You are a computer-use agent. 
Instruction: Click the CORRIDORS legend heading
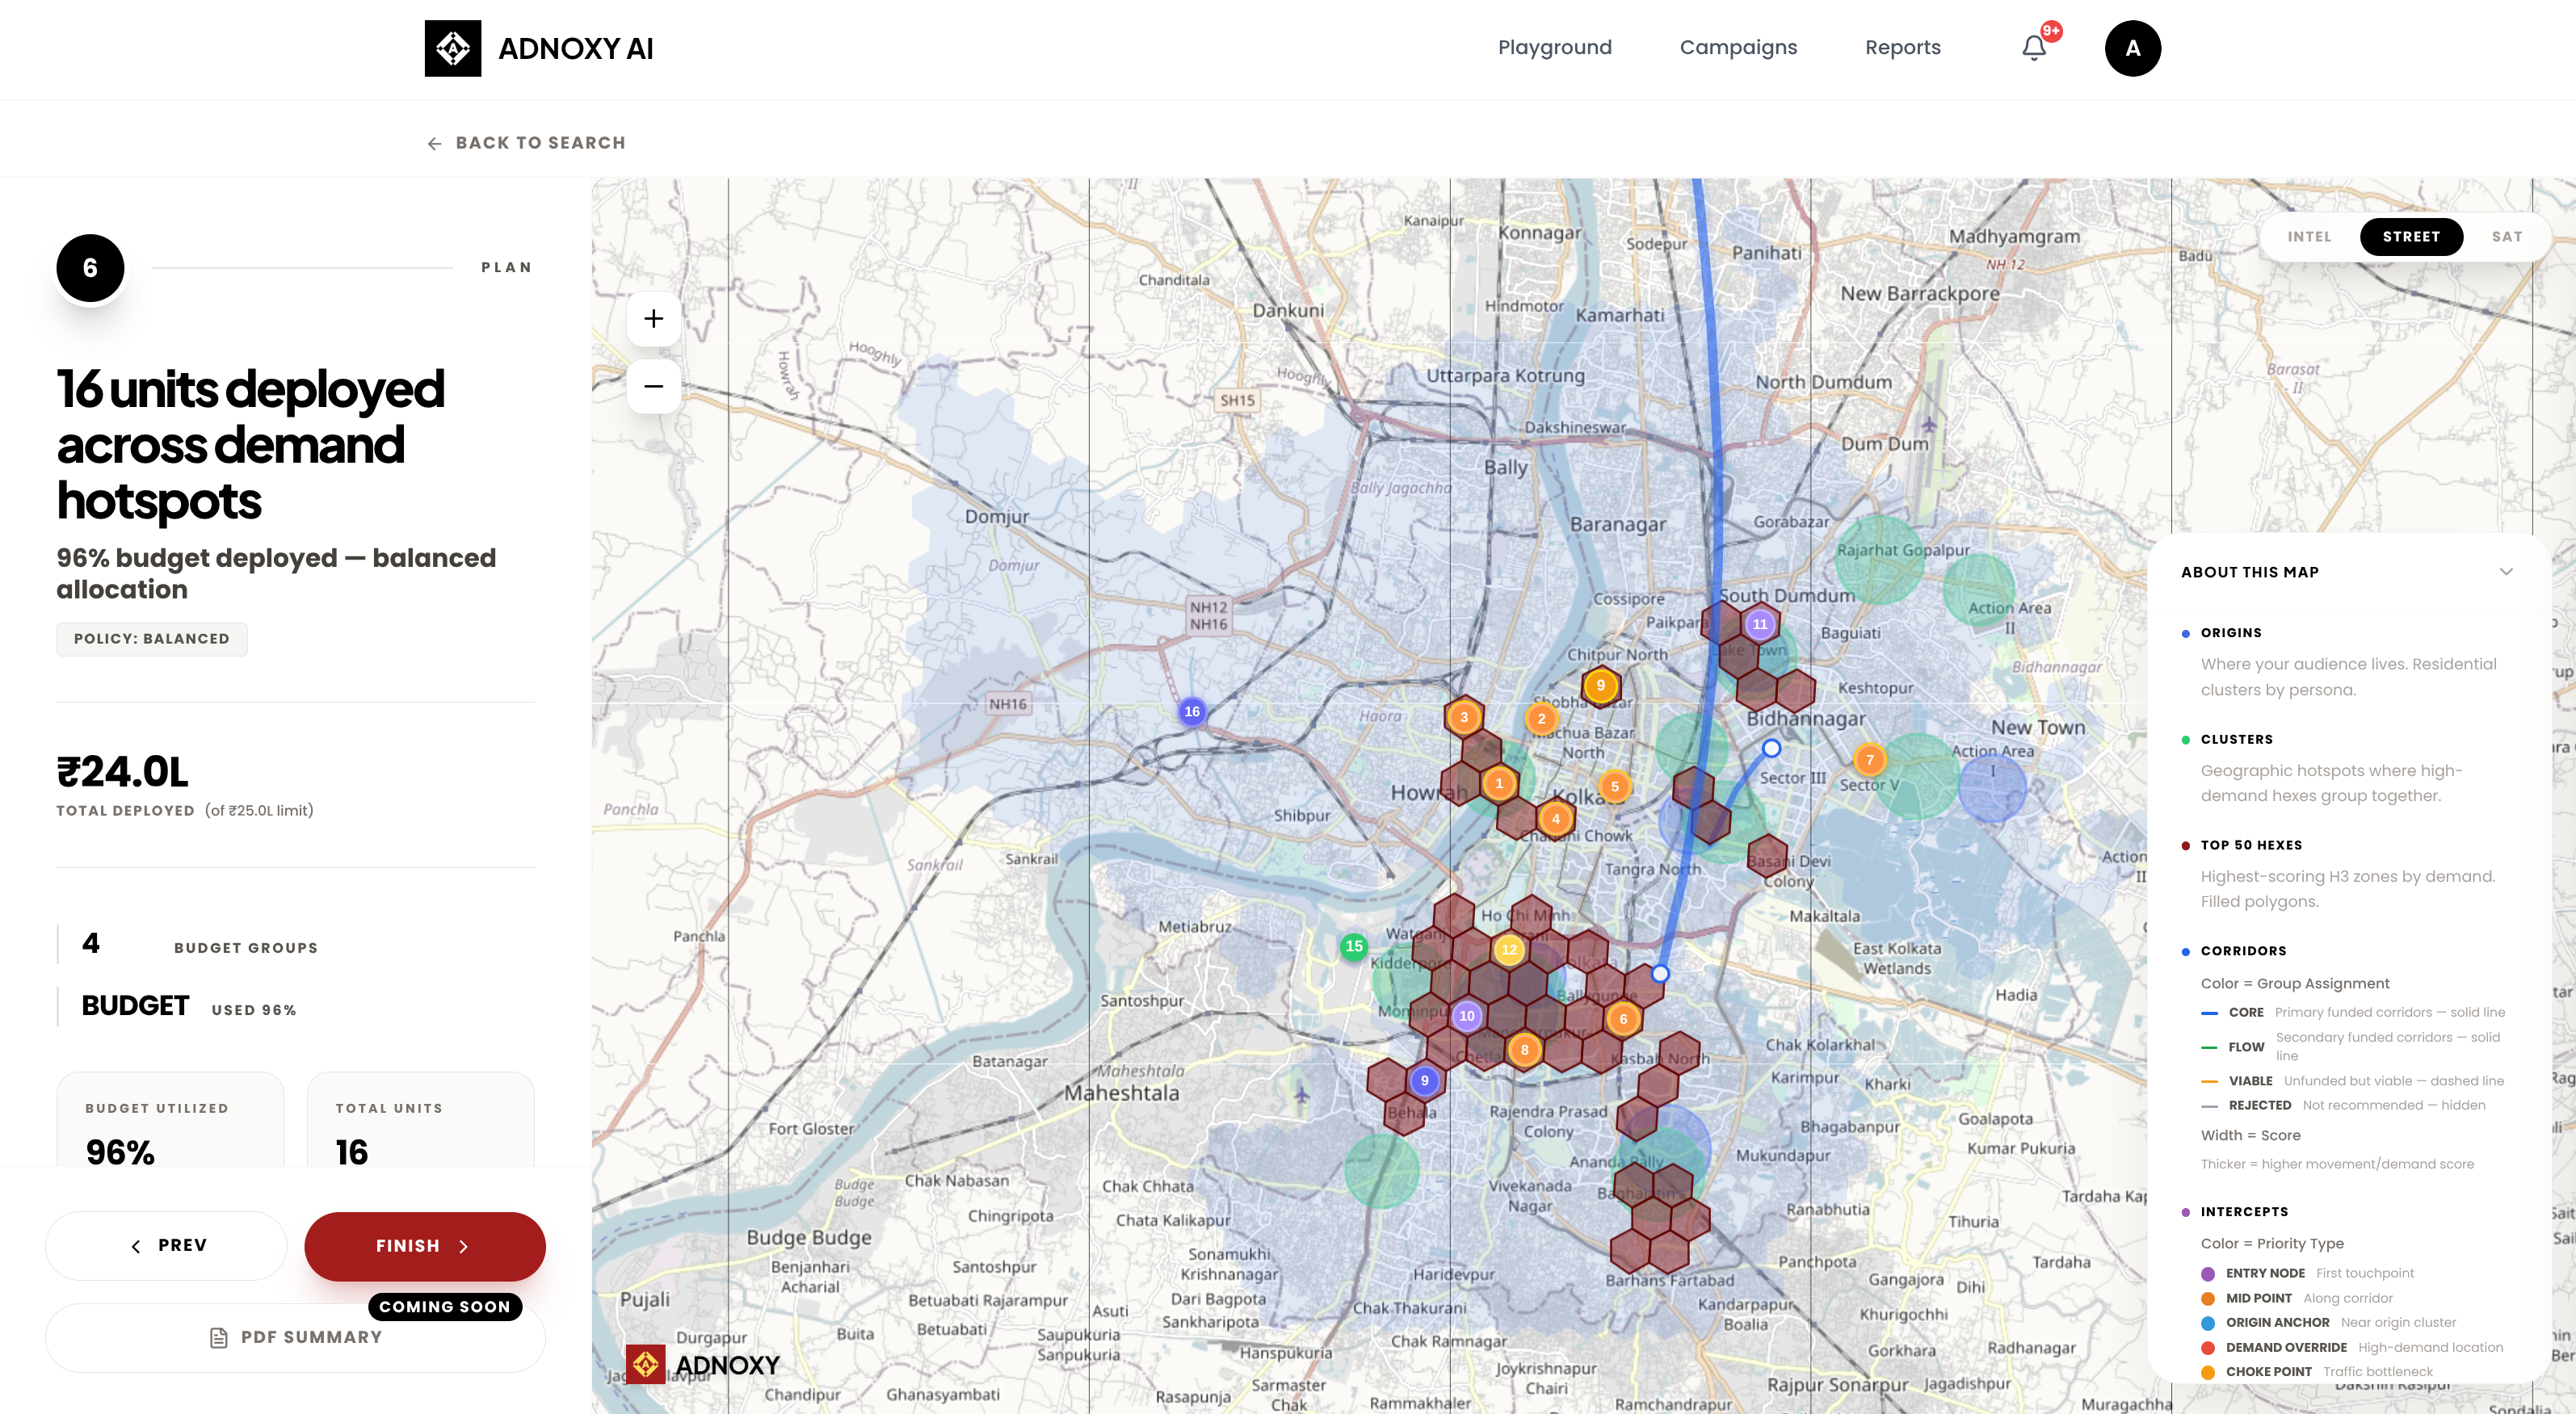pos(2243,951)
